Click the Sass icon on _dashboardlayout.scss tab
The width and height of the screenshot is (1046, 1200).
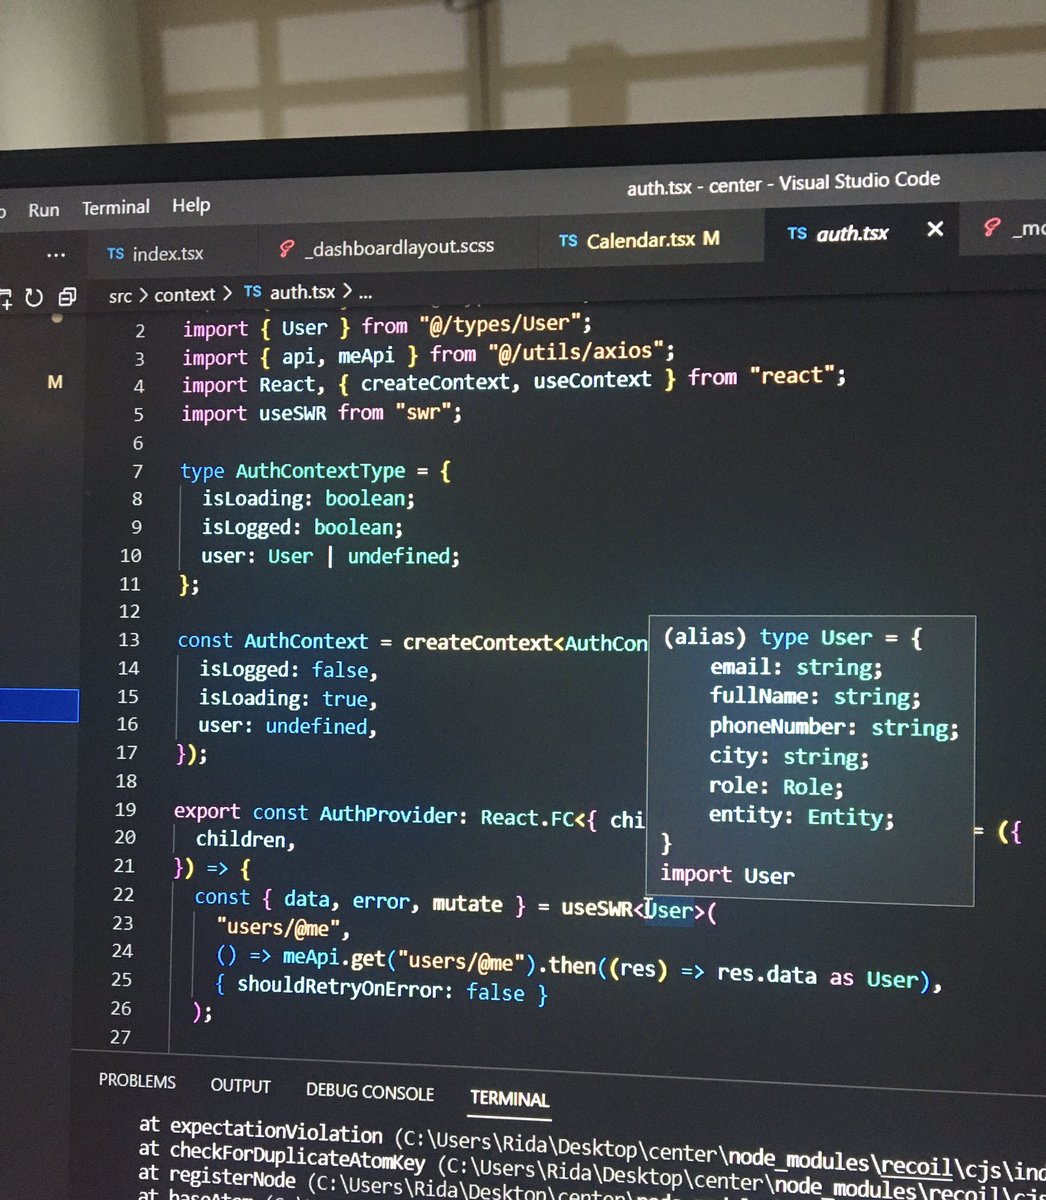point(287,249)
